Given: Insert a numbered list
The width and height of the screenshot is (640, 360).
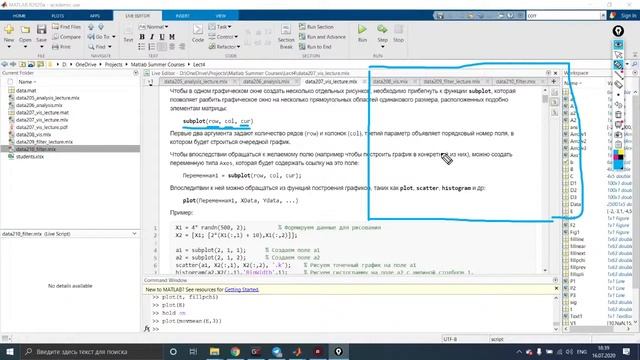Looking at the screenshot, I should coord(152,47).
